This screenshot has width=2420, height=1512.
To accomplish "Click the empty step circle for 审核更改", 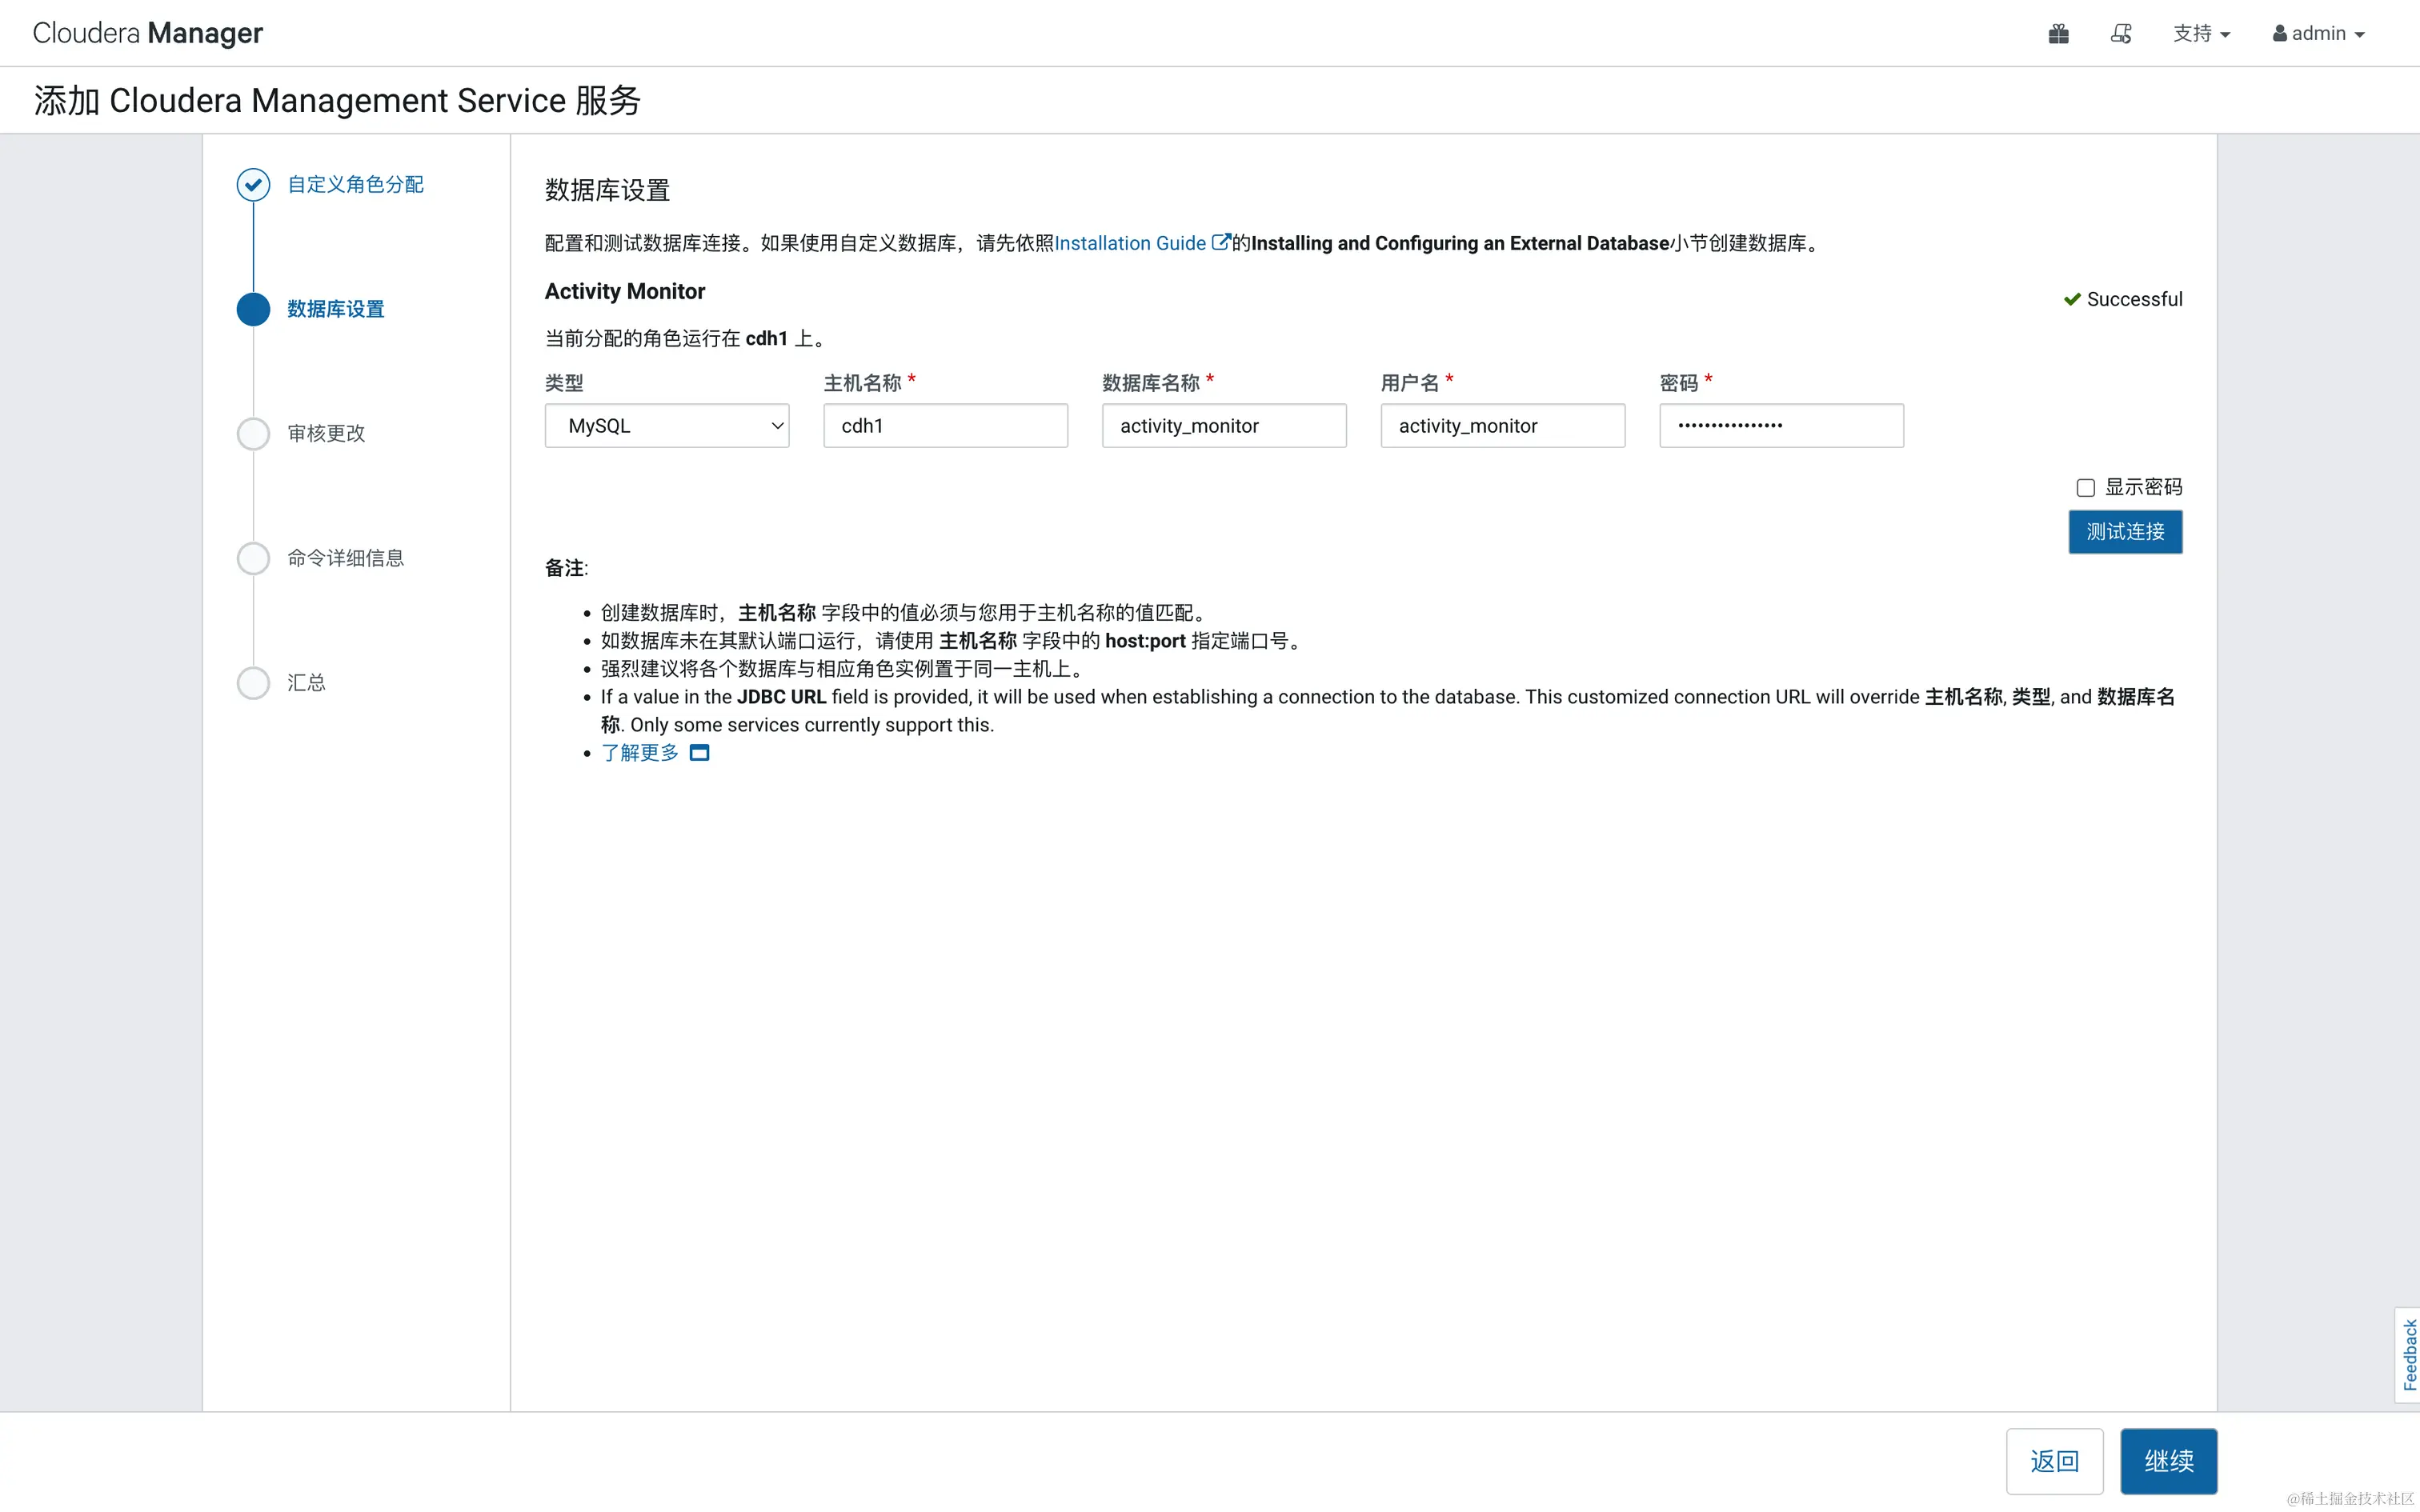I will coord(253,434).
